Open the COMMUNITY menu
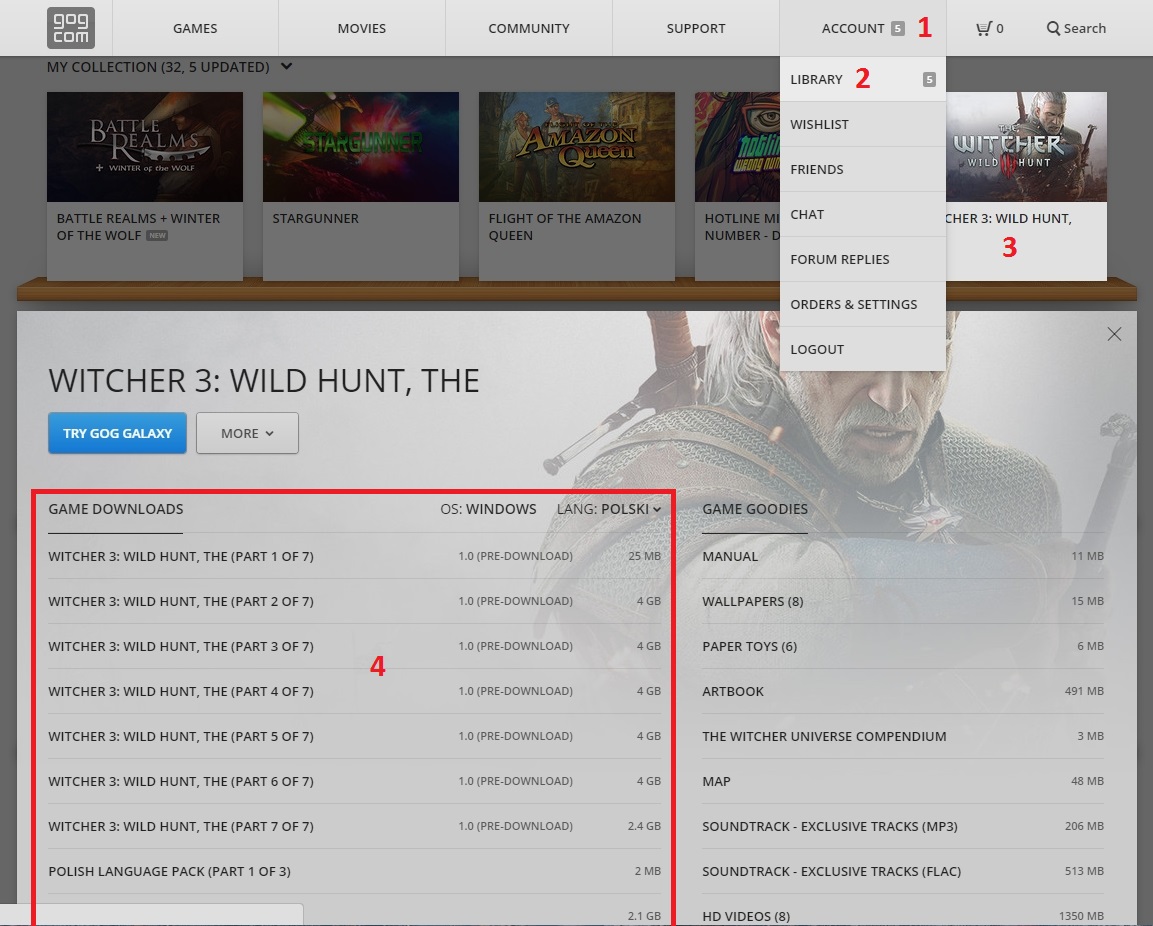This screenshot has height=926, width=1153. coord(529,28)
